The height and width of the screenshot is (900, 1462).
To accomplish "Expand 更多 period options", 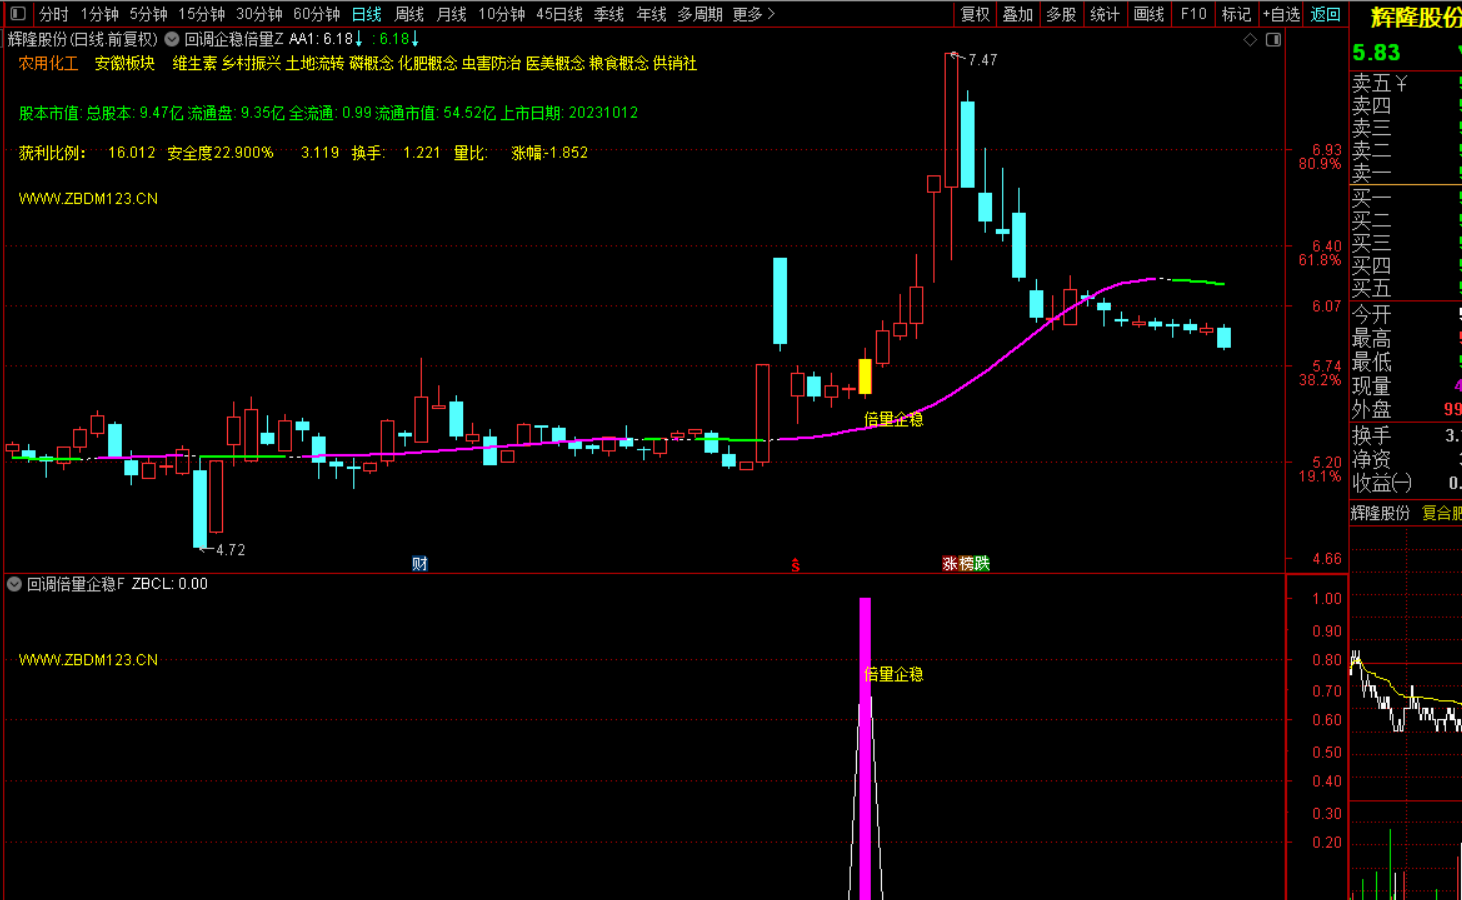I will tap(753, 14).
